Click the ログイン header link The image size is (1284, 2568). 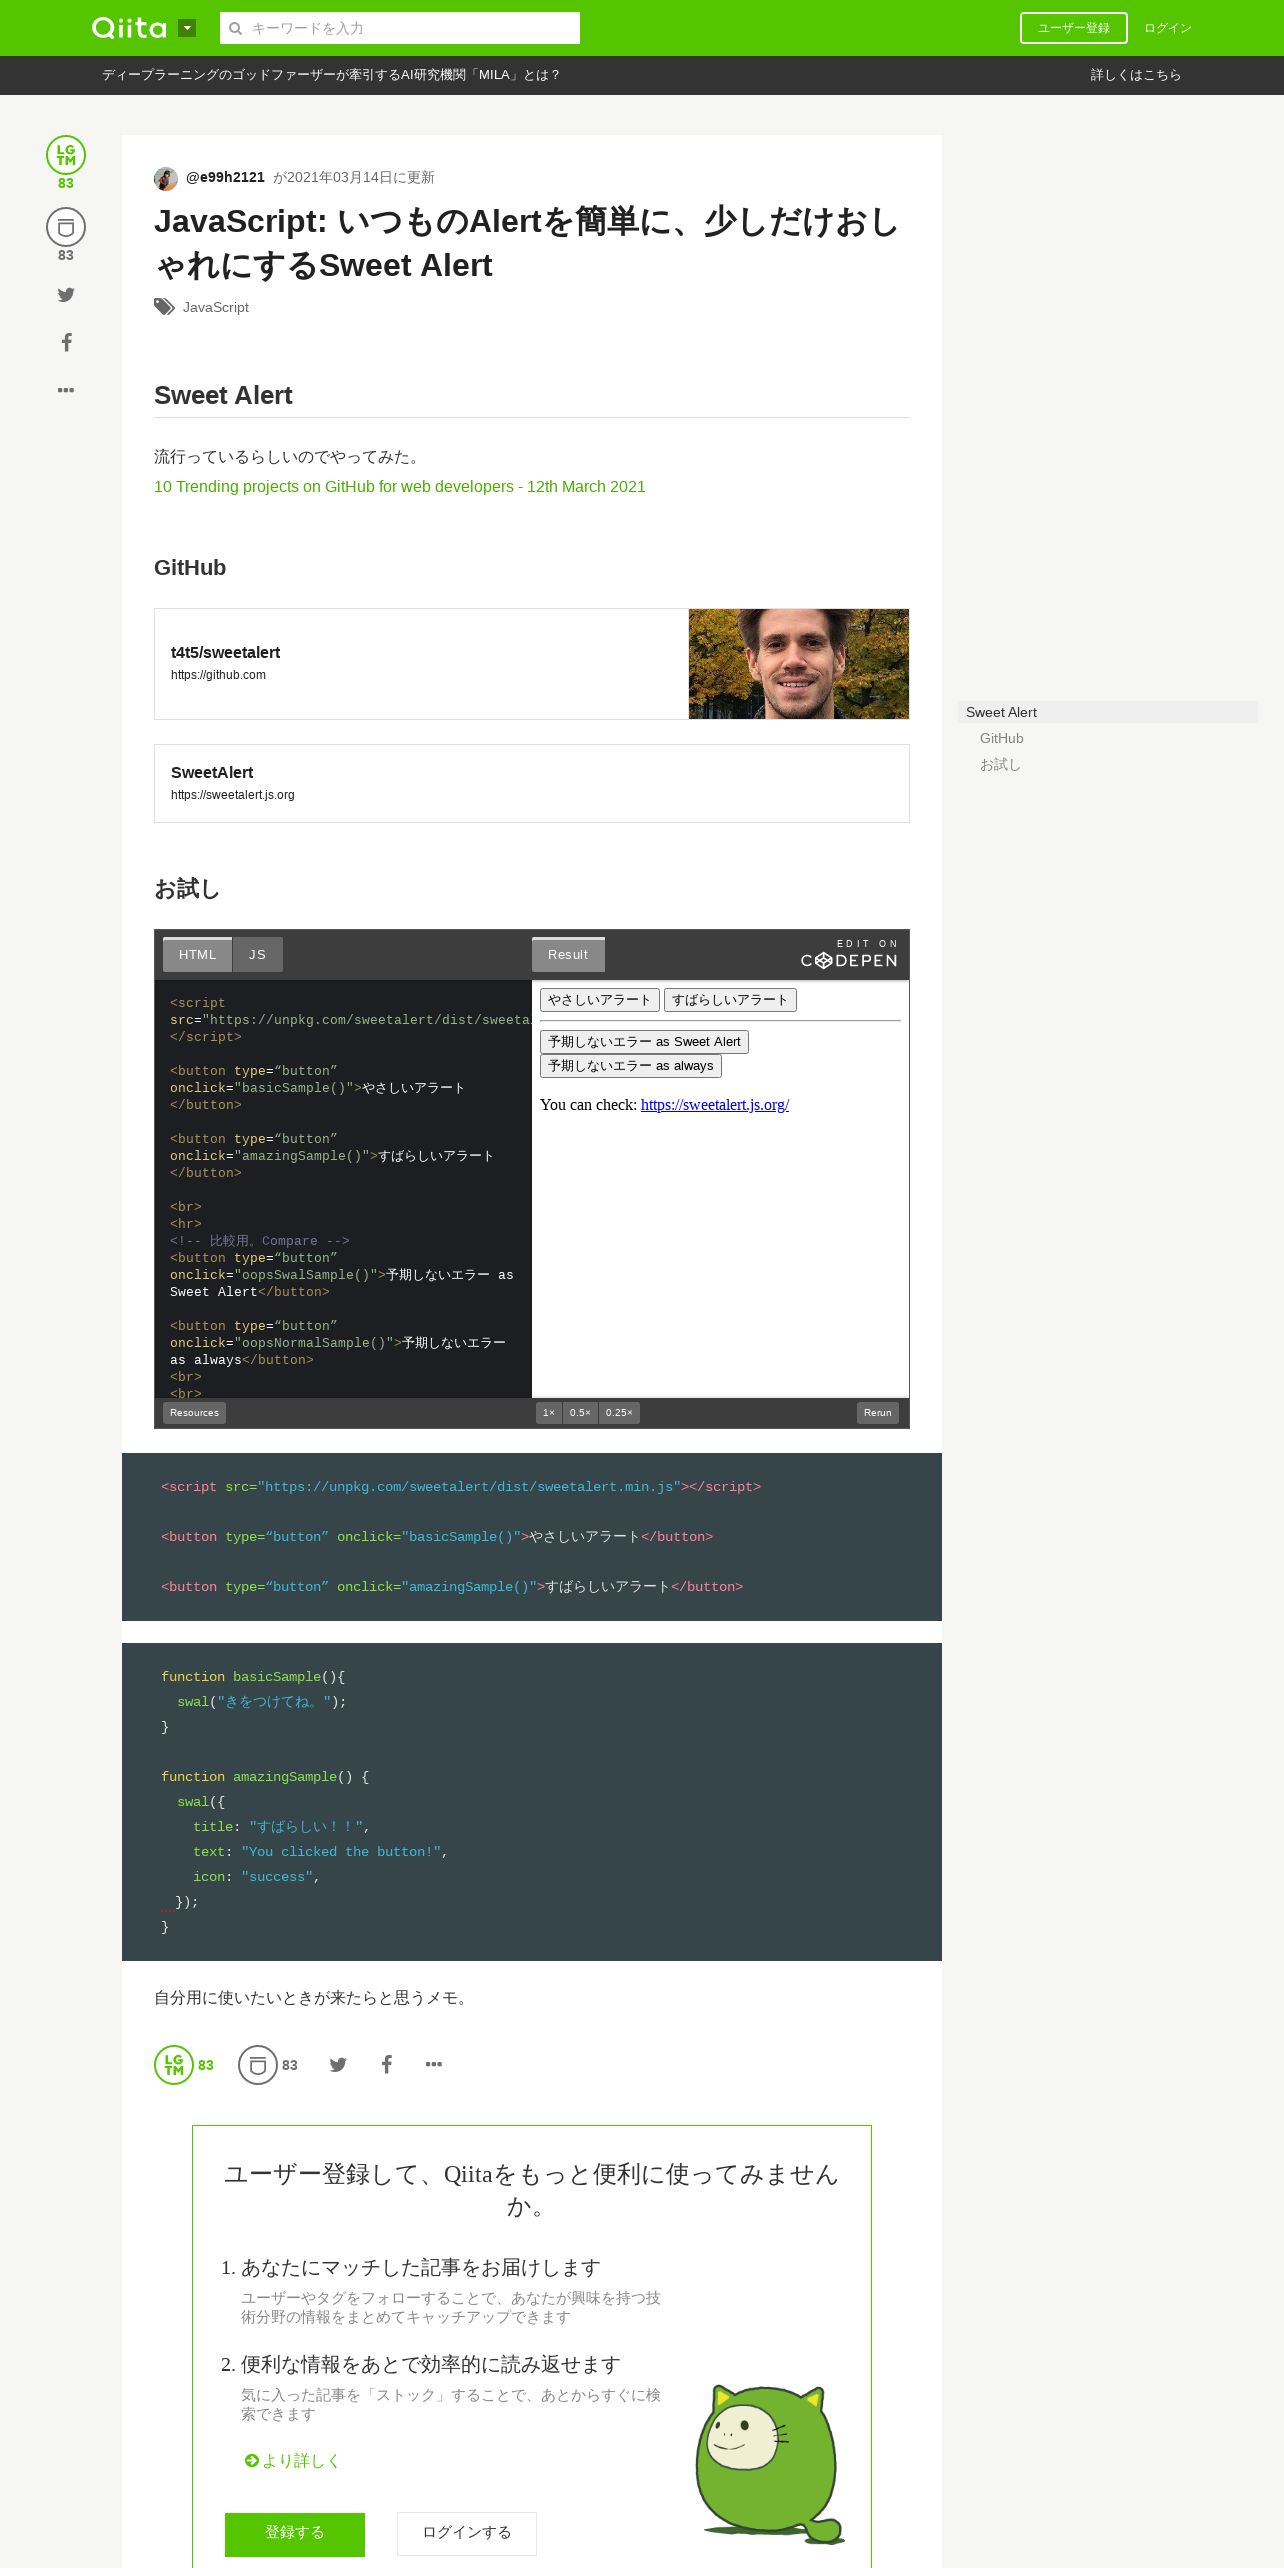(1168, 28)
